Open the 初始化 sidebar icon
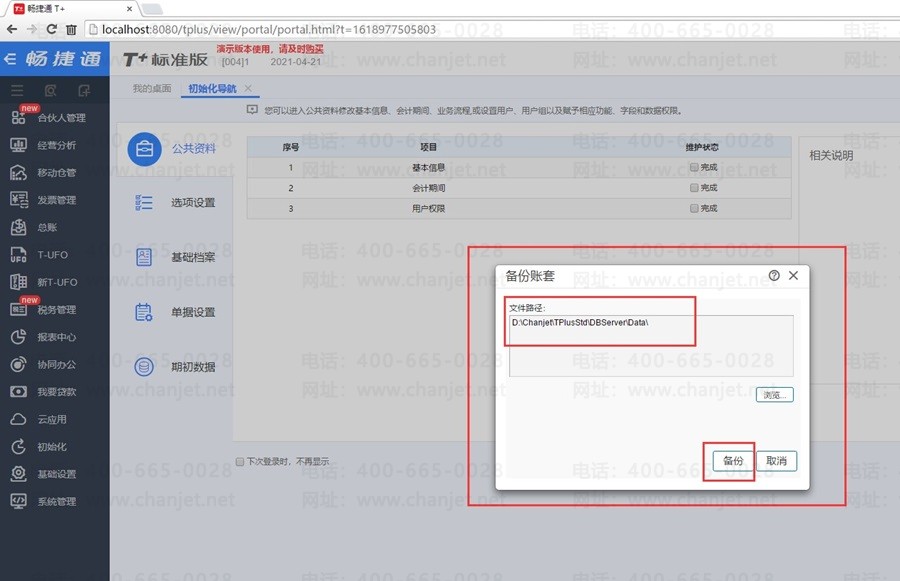900x581 pixels. (x=18, y=447)
